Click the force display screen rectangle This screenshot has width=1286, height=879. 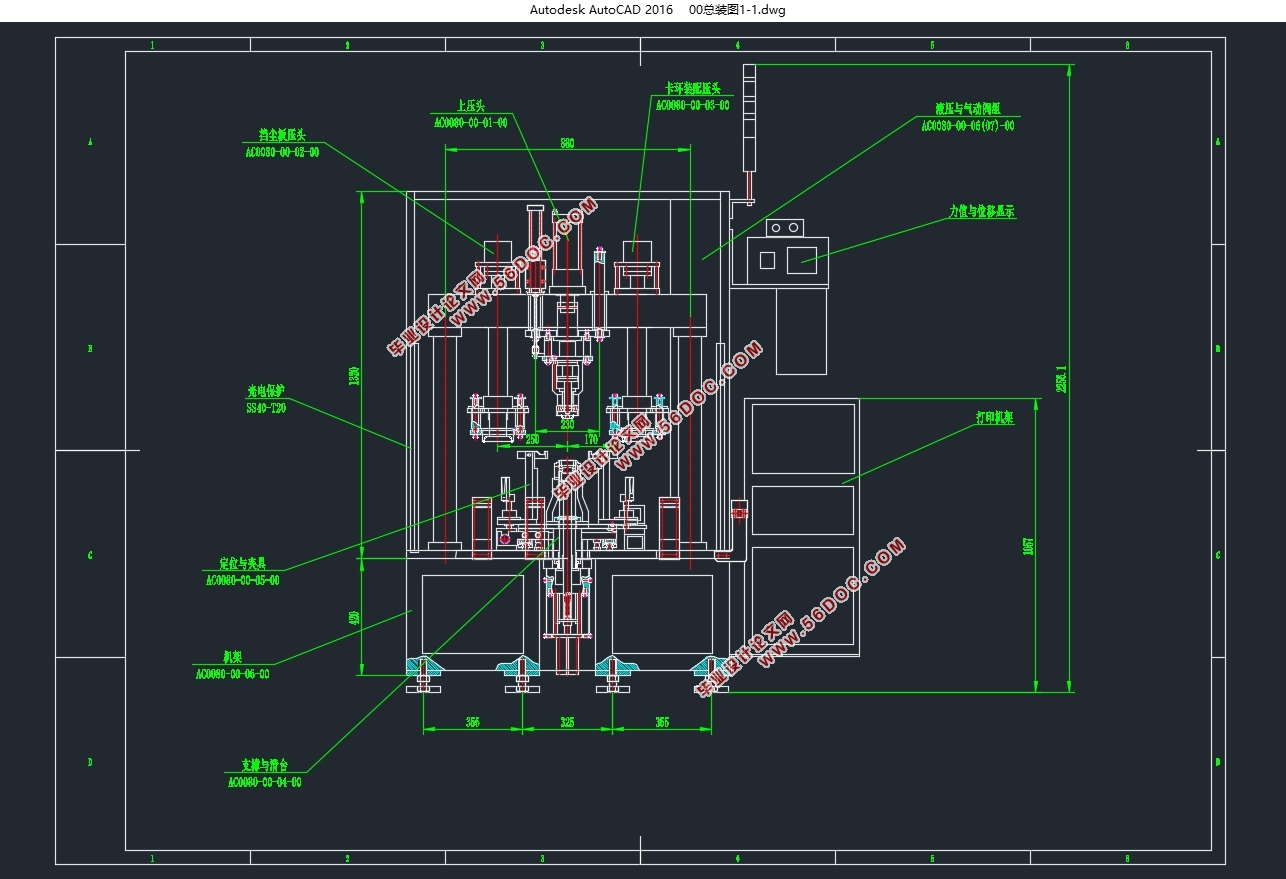click(802, 260)
